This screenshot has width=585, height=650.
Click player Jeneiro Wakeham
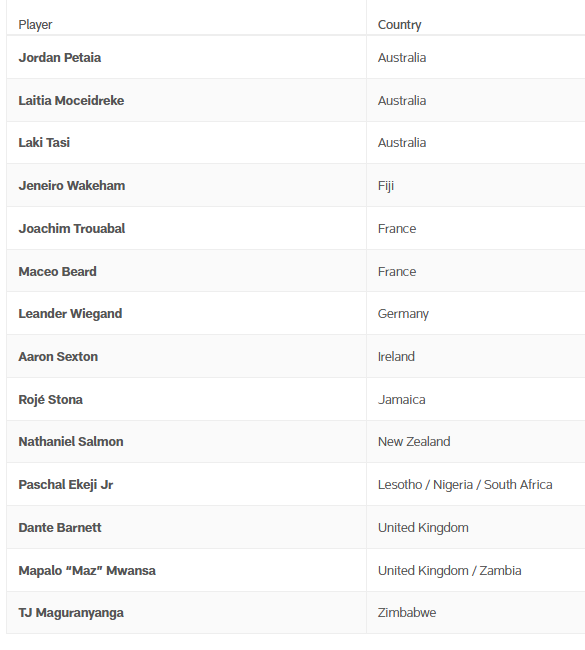click(x=72, y=185)
